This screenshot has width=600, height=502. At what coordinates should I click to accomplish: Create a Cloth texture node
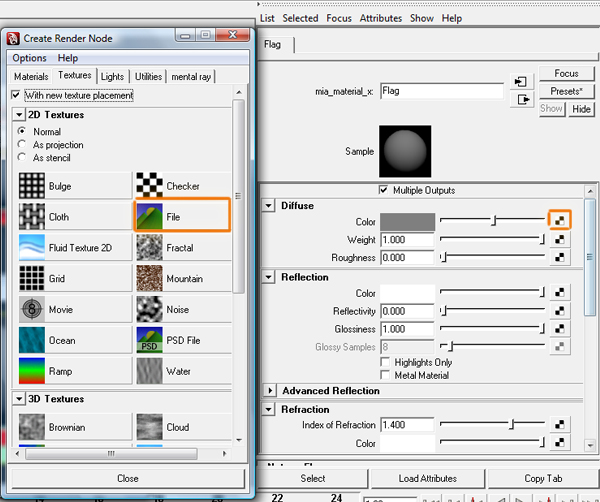click(75, 217)
